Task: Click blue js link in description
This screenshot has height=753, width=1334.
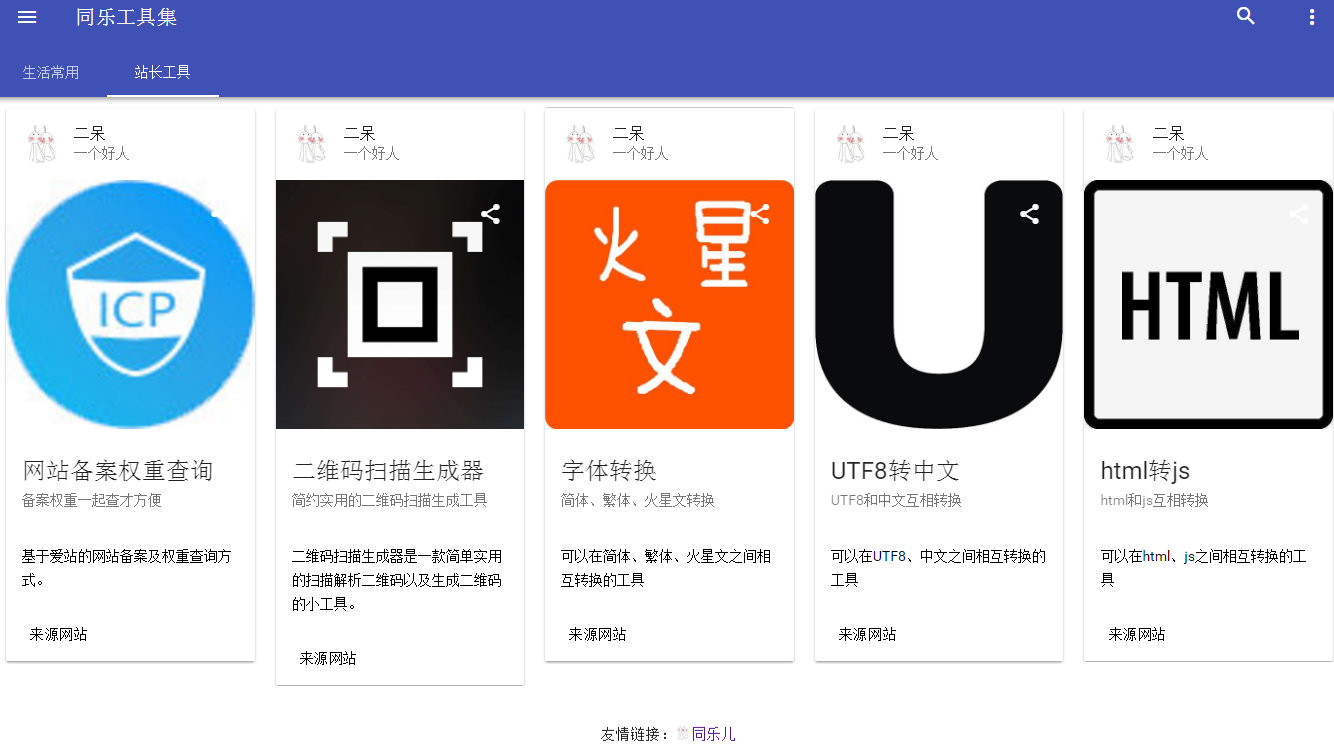Action: tap(1189, 557)
